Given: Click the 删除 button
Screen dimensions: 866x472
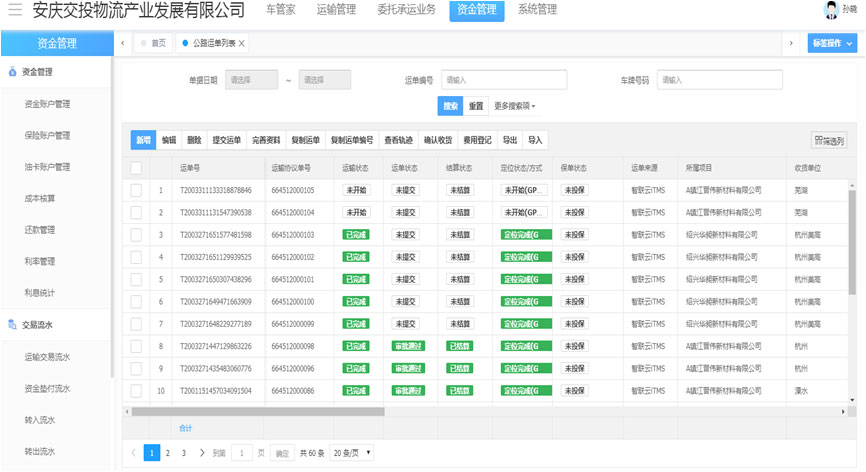Looking at the screenshot, I should tap(194, 140).
